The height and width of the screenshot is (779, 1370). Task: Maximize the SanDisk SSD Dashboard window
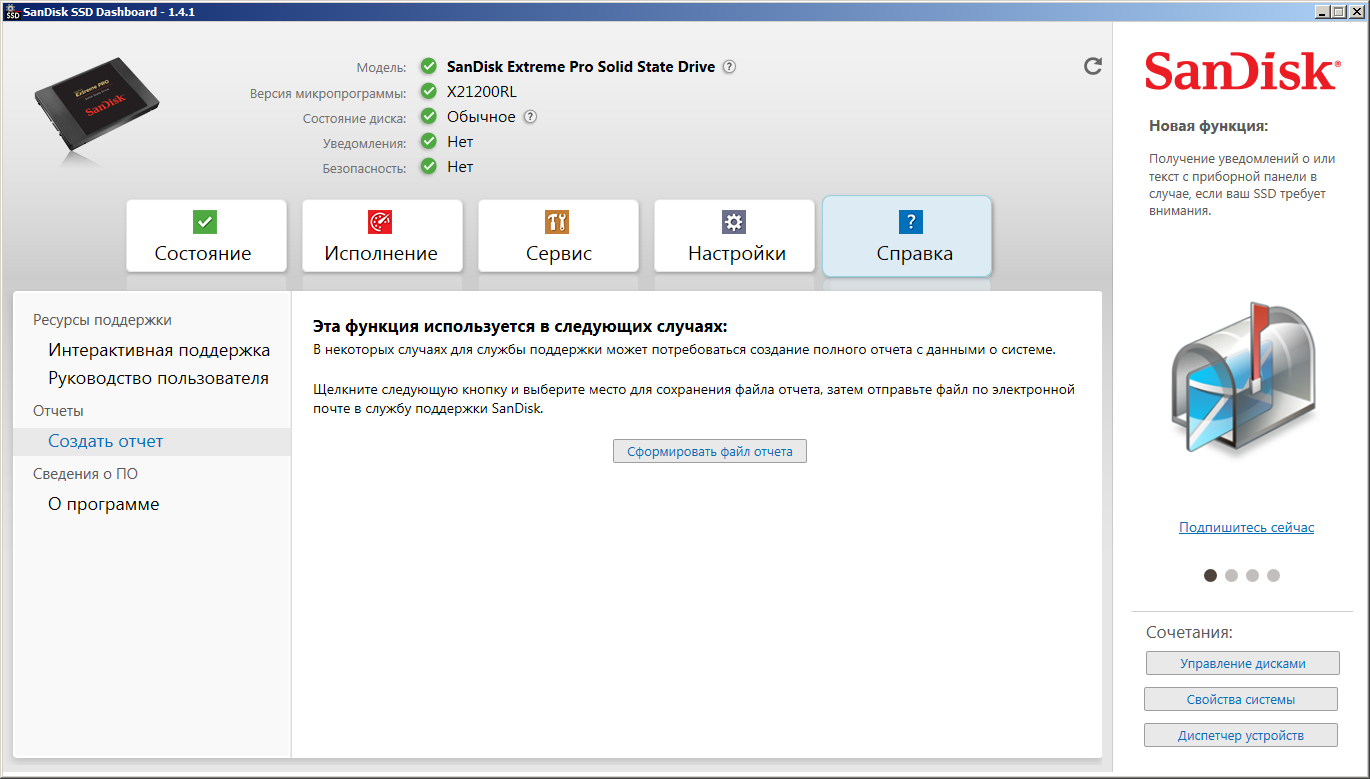coord(1337,11)
